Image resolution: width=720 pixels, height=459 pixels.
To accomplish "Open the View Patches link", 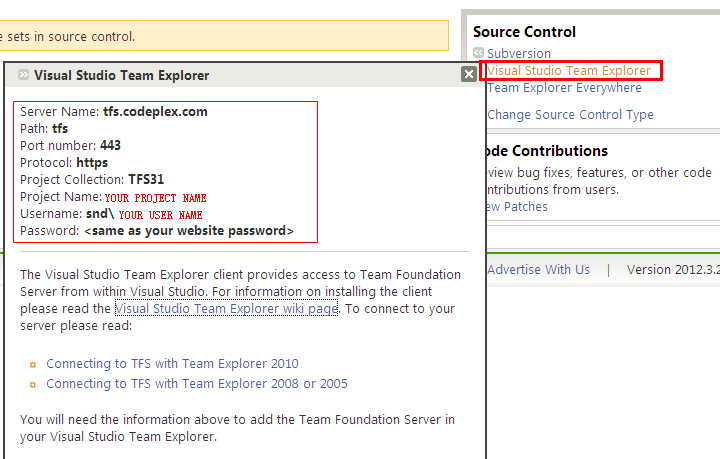I will (x=517, y=207).
